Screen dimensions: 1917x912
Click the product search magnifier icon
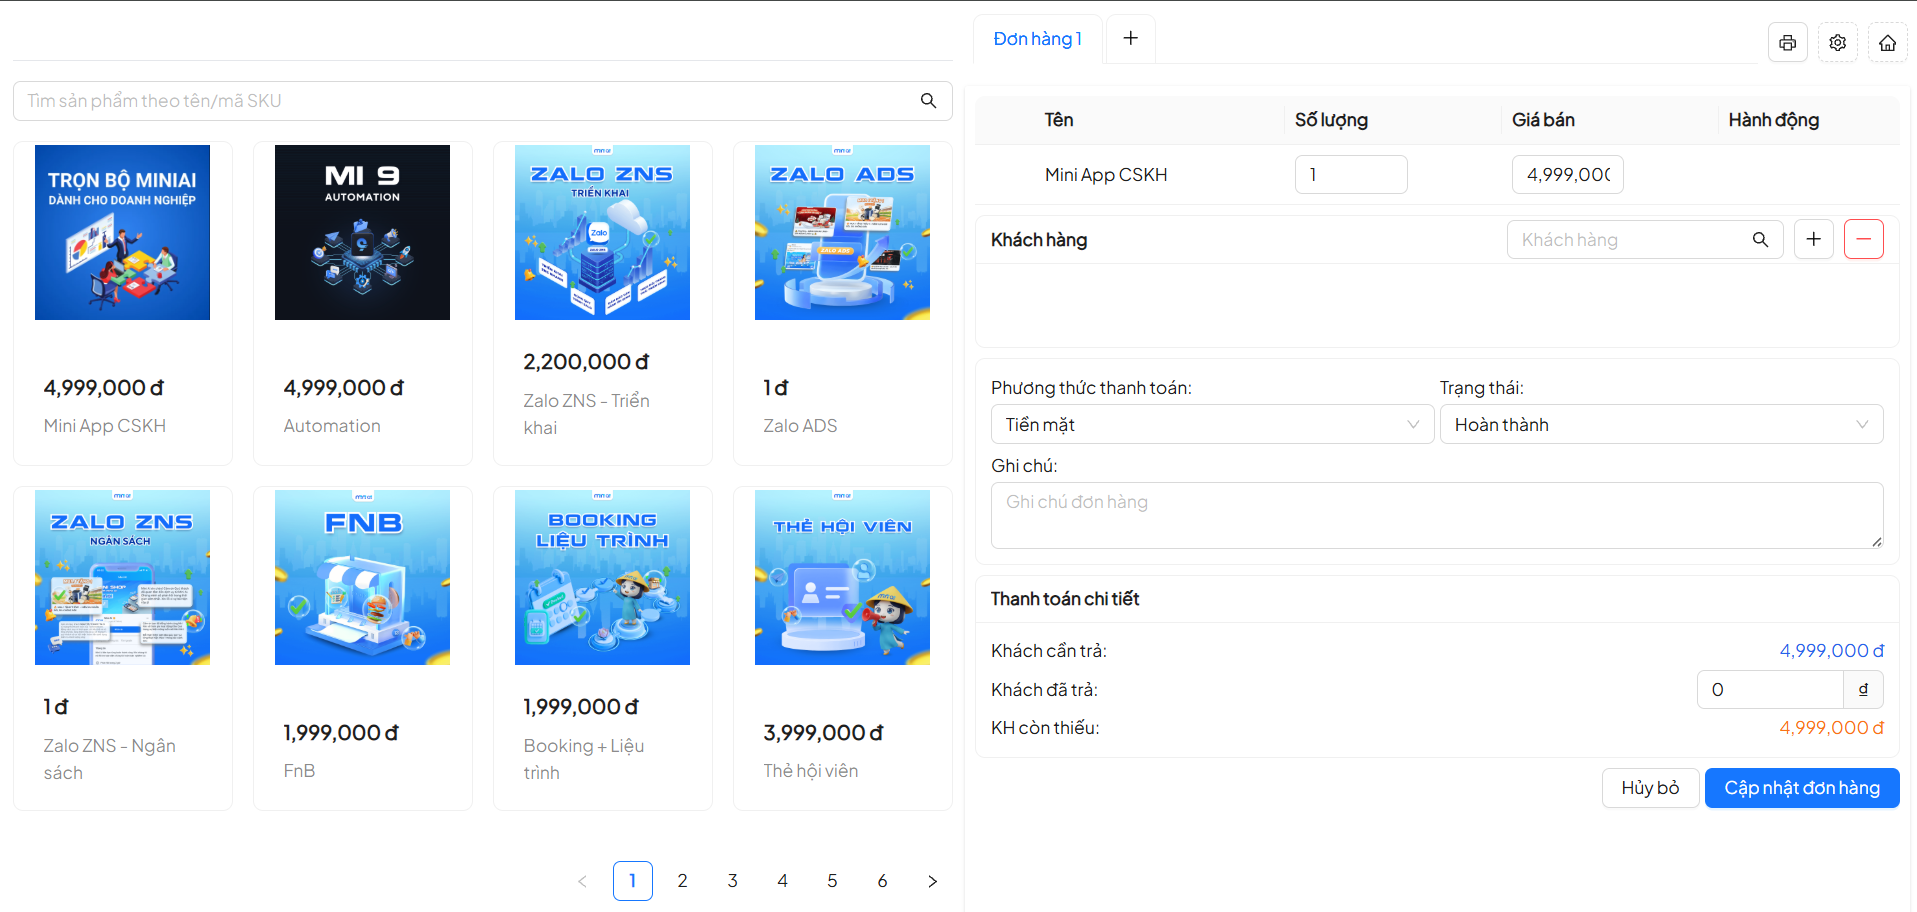coord(928,101)
